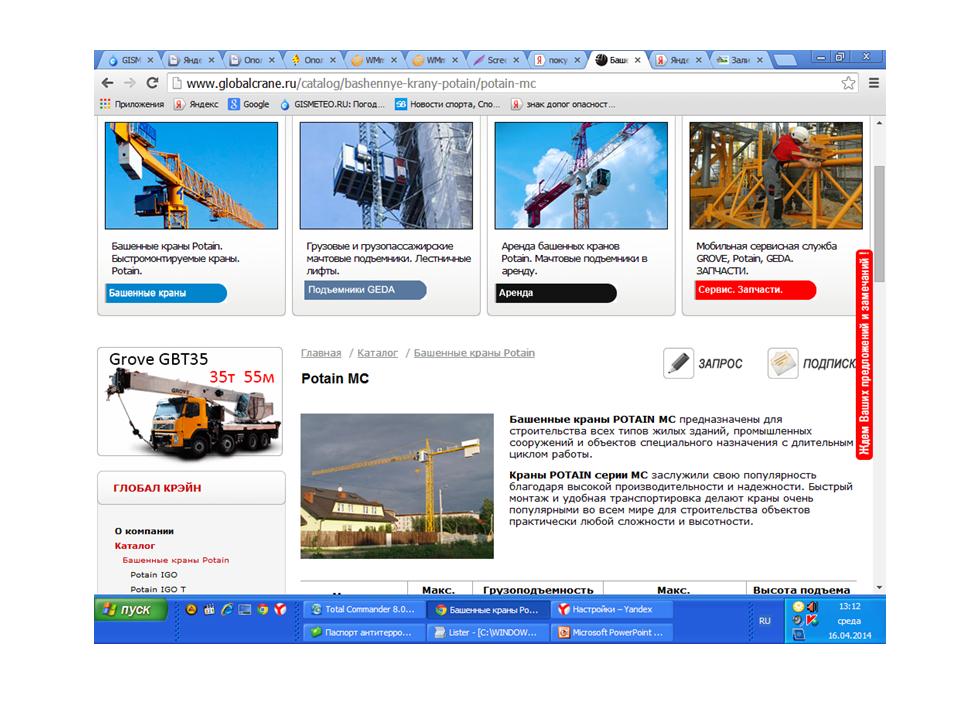Open the Windows пуск start button

pos(131,610)
